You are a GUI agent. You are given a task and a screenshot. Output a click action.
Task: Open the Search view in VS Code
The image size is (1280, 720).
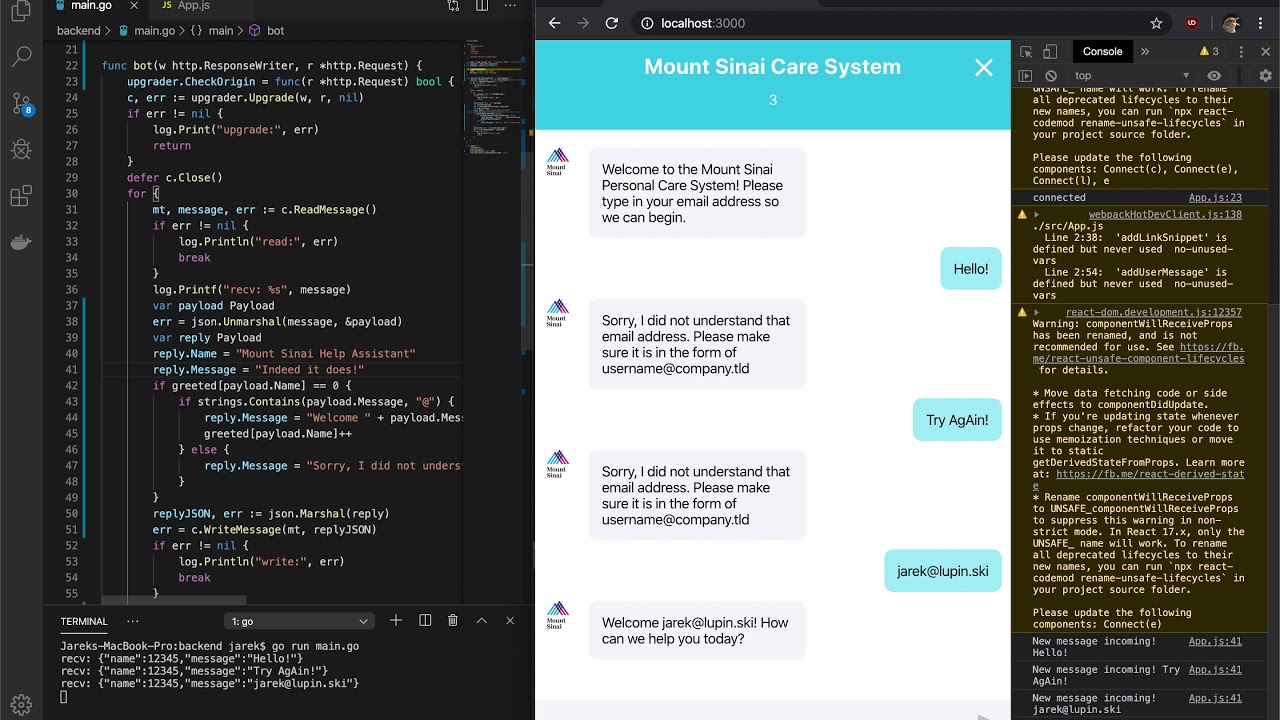tap(21, 56)
